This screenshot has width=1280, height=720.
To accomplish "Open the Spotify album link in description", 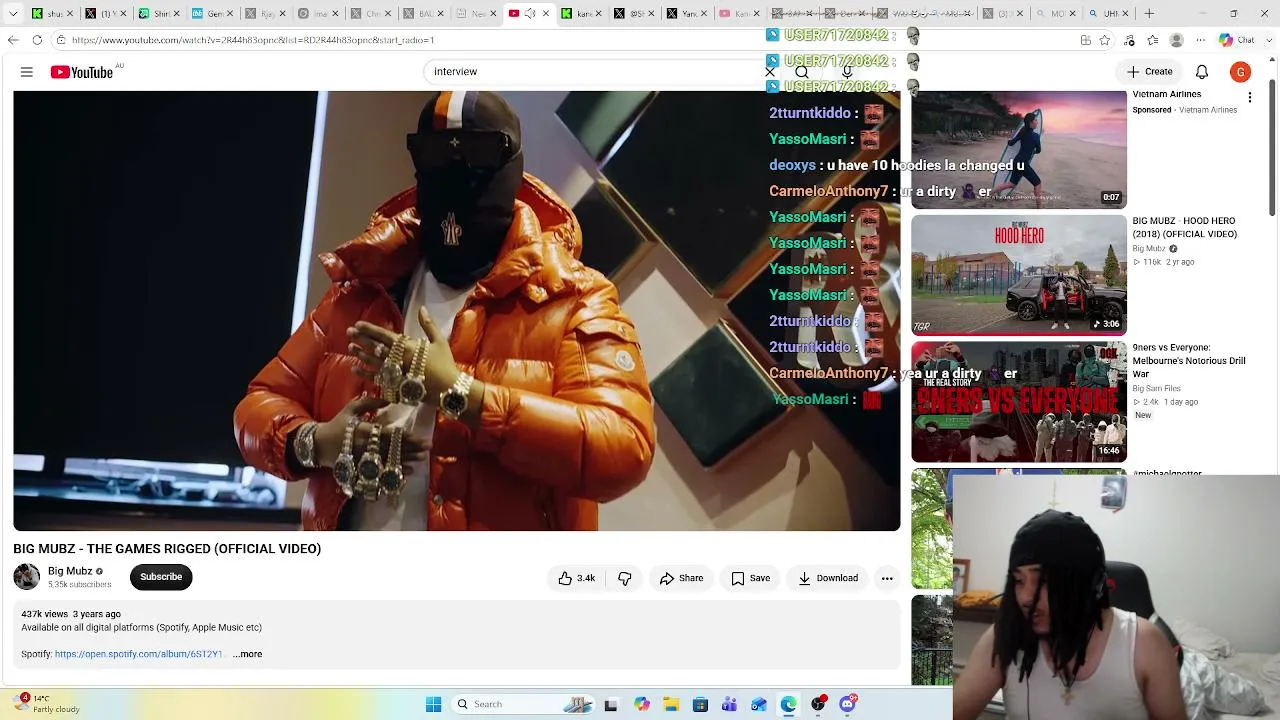I will tap(139, 654).
